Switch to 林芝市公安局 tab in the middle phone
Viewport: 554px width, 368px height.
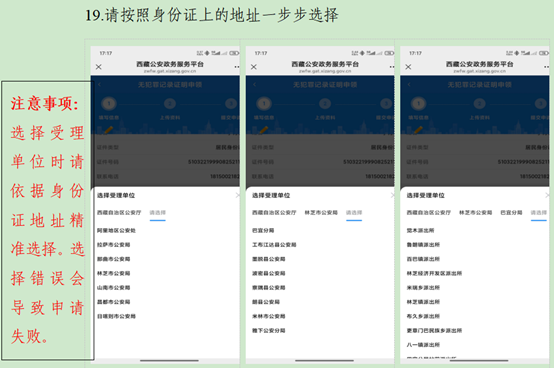[321, 213]
